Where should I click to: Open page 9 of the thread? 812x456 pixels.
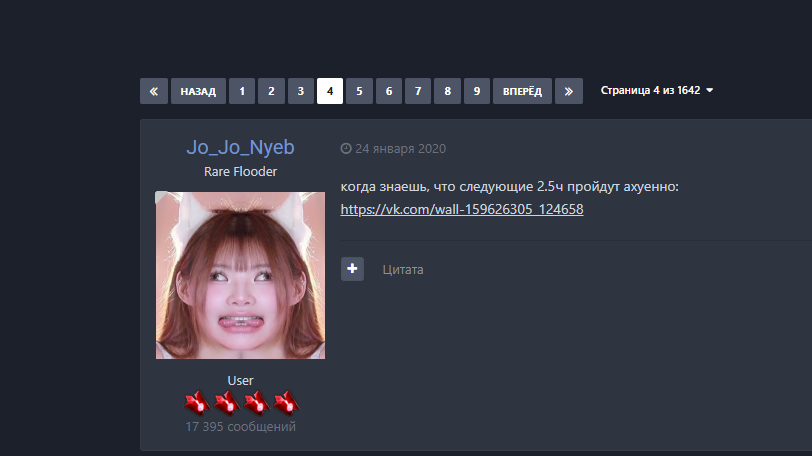click(x=477, y=91)
